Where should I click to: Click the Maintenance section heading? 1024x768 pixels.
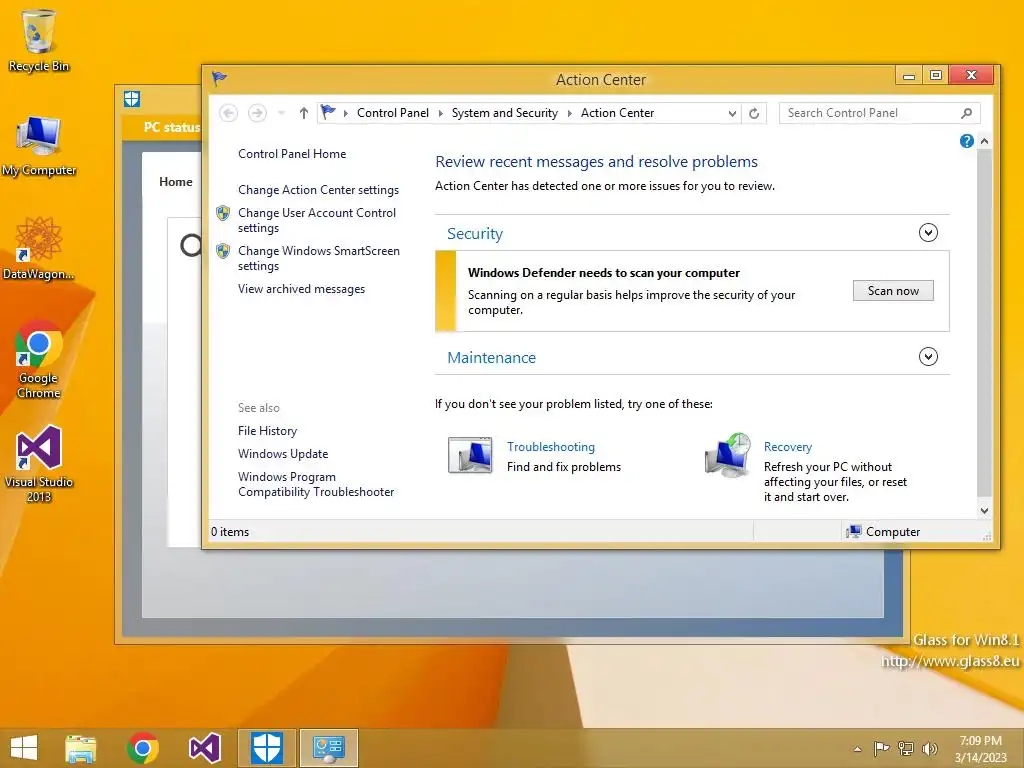(x=491, y=358)
